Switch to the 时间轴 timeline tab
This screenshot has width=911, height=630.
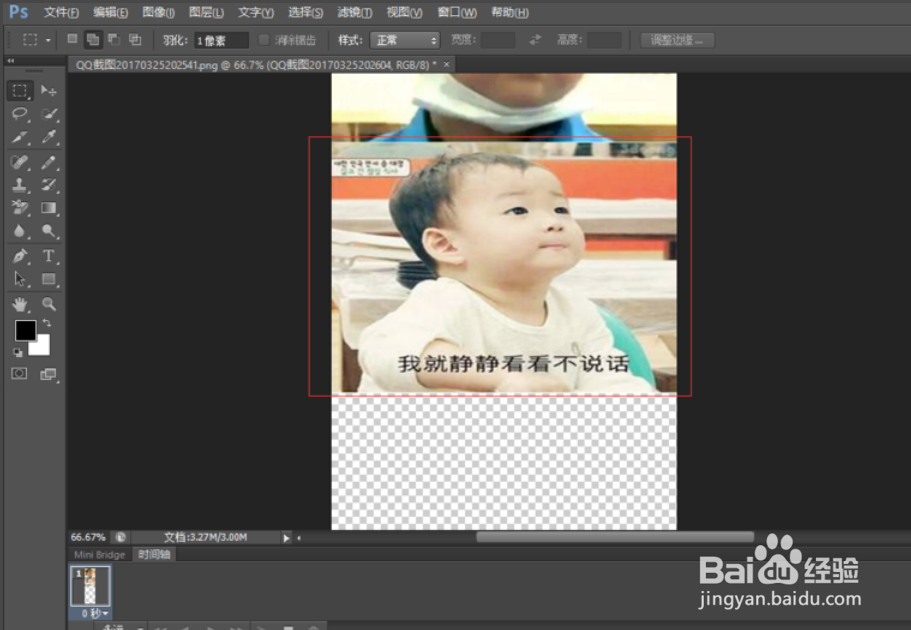tap(154, 554)
